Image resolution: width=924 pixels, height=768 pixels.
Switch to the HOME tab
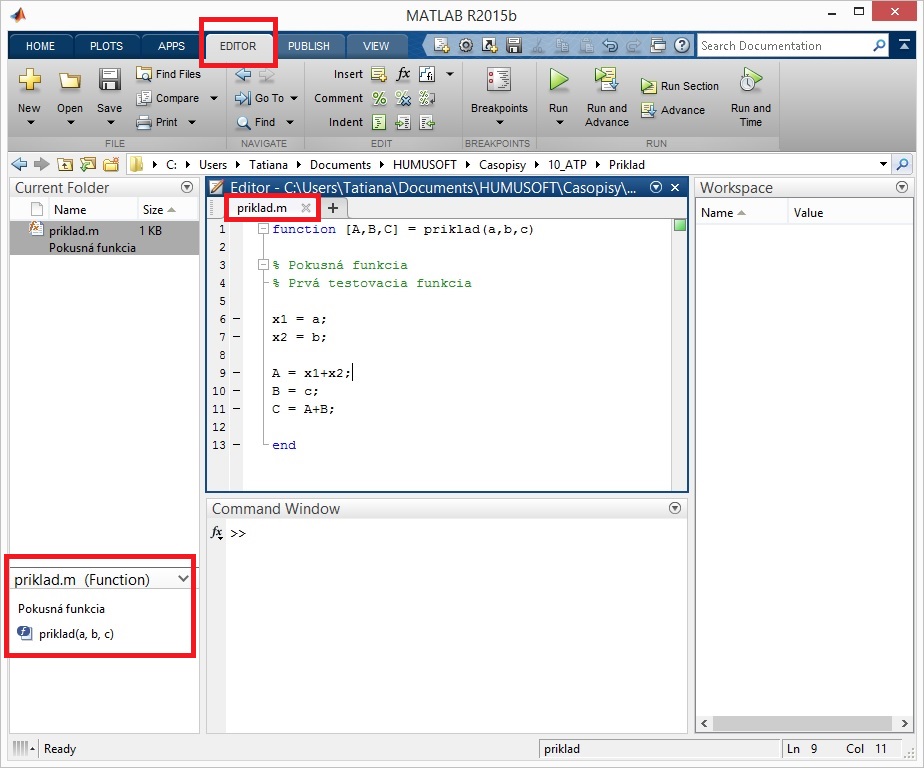pyautogui.click(x=40, y=46)
